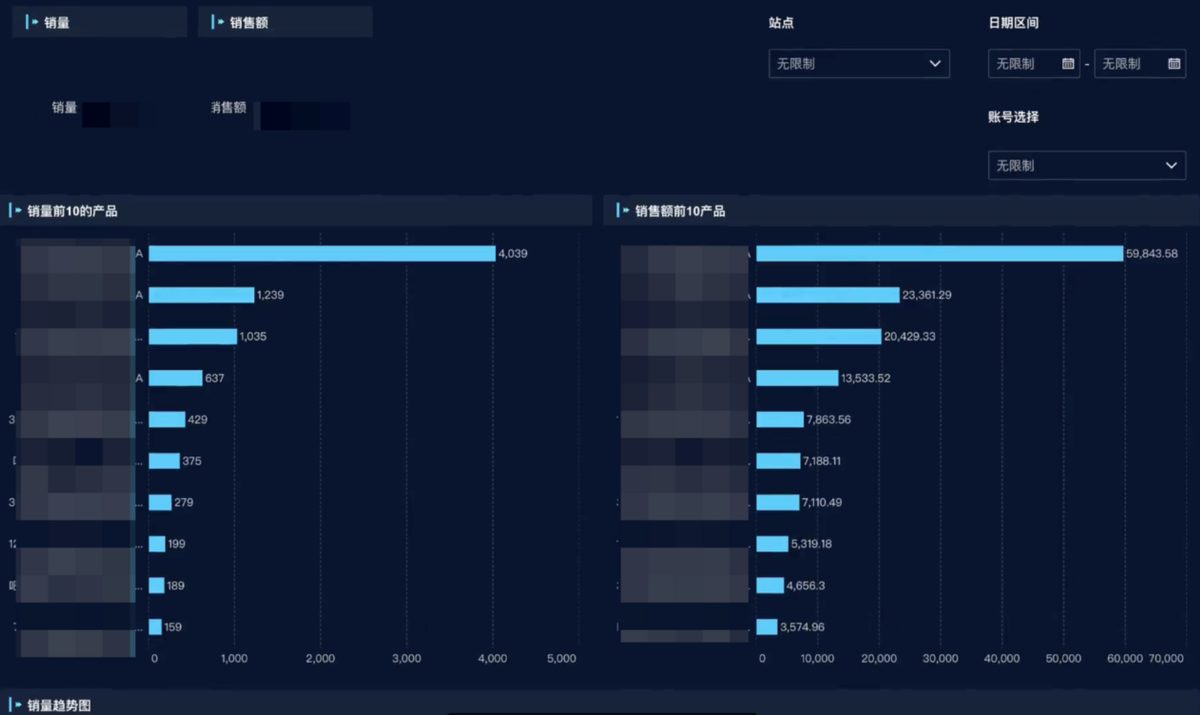
Task: Expand the 账号选择 dropdown
Action: tap(1086, 165)
